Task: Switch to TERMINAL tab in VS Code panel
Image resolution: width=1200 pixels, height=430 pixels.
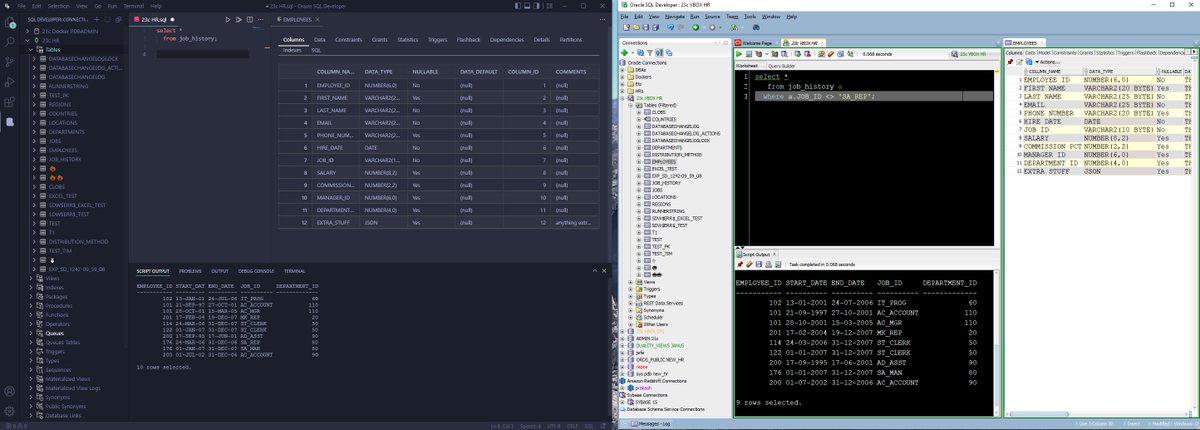Action: [294, 271]
